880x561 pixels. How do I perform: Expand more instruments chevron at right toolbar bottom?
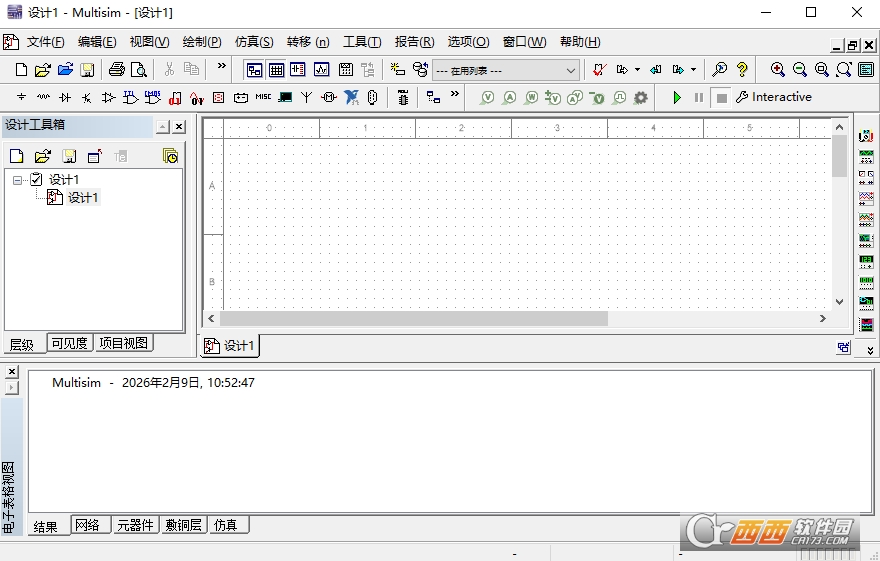pyautogui.click(x=869, y=351)
